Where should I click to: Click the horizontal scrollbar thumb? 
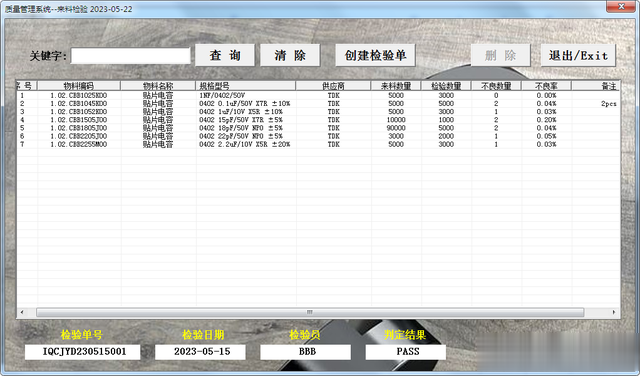coord(310,312)
